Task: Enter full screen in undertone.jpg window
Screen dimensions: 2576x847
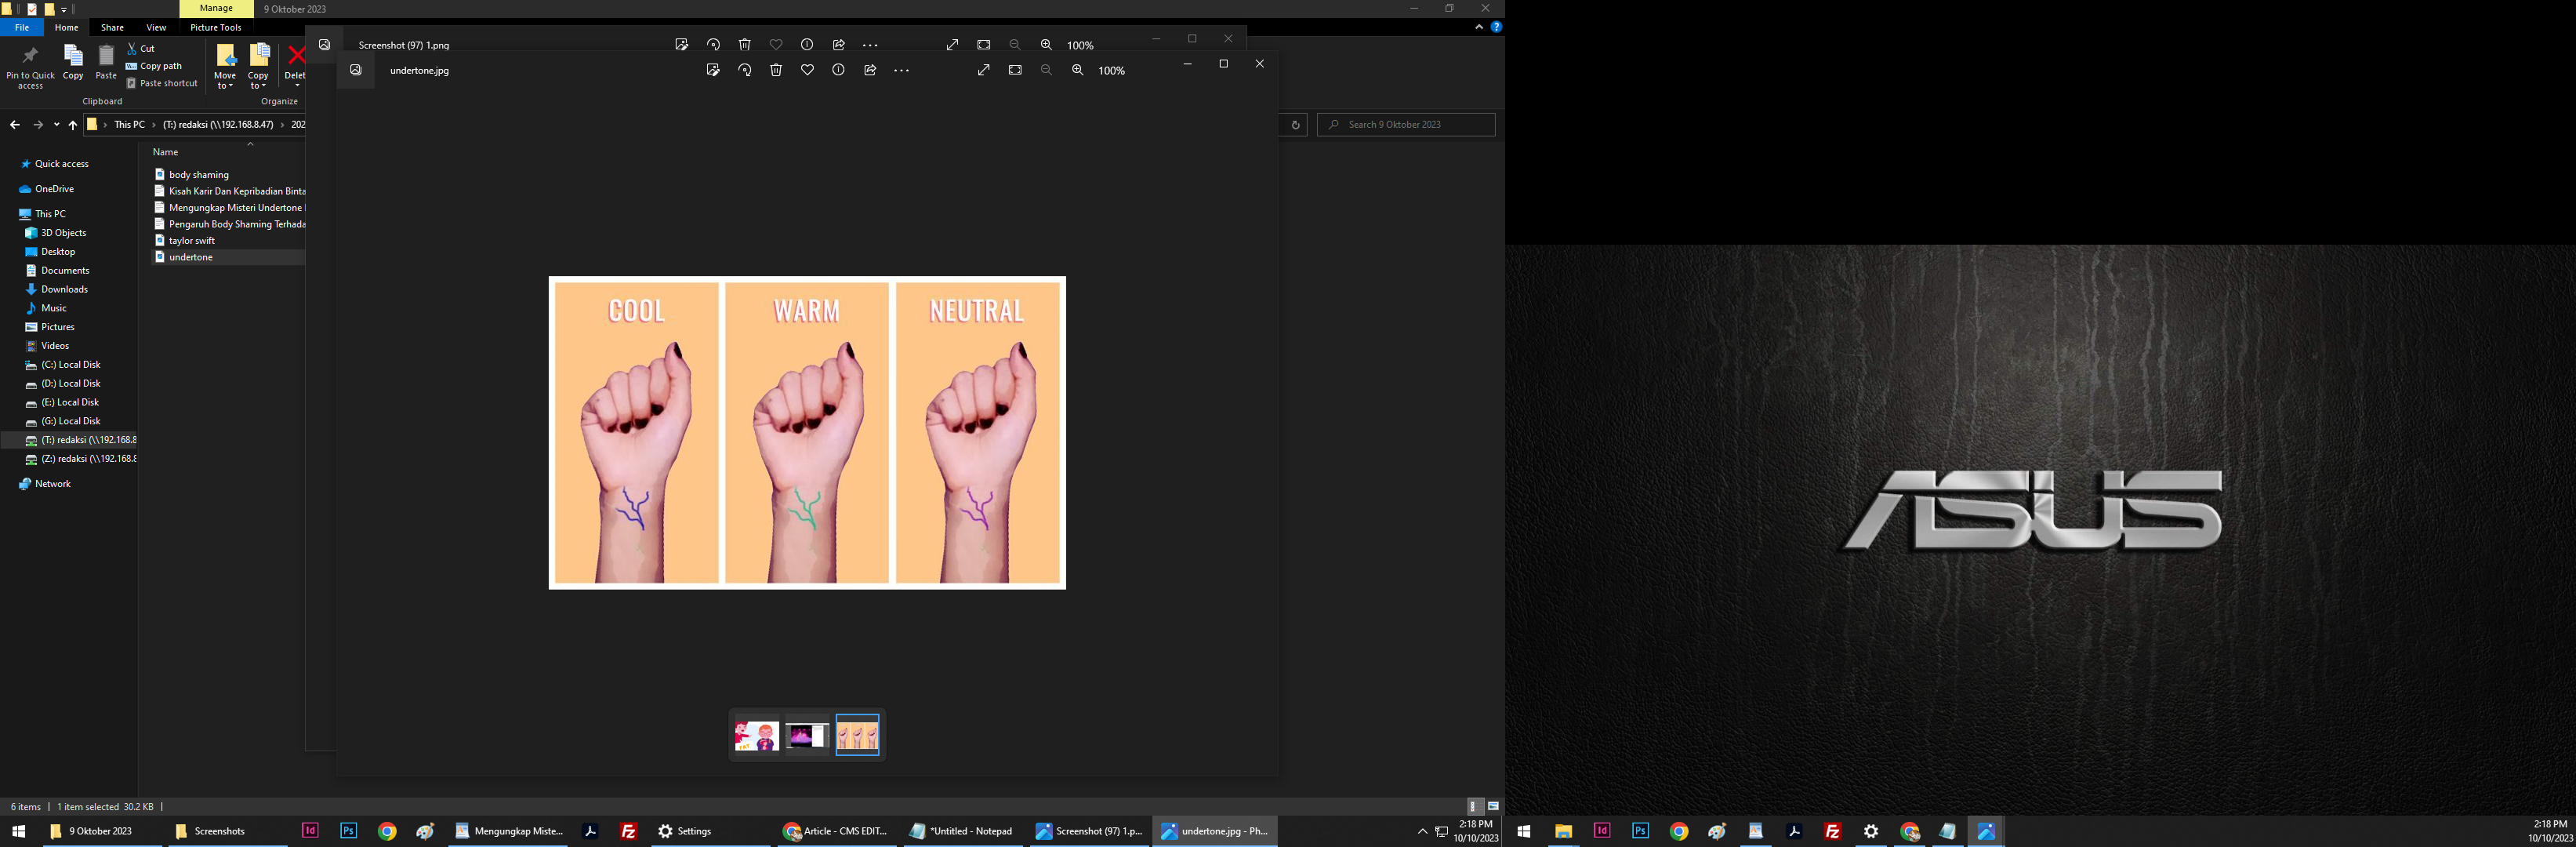Action: coord(984,70)
